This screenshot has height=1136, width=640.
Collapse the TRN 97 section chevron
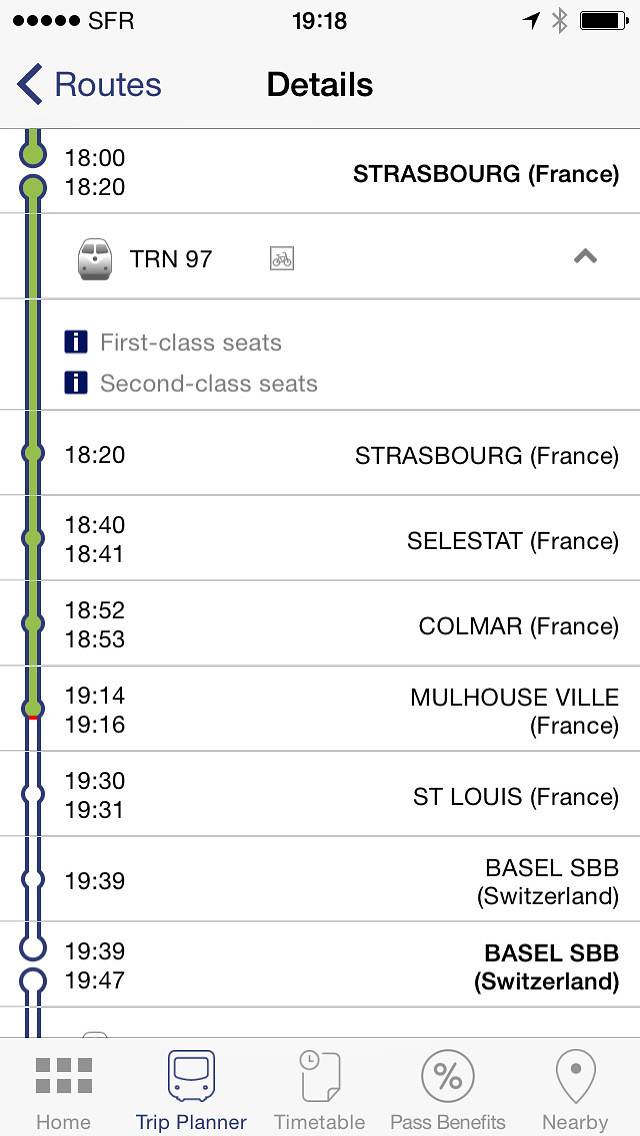(585, 257)
